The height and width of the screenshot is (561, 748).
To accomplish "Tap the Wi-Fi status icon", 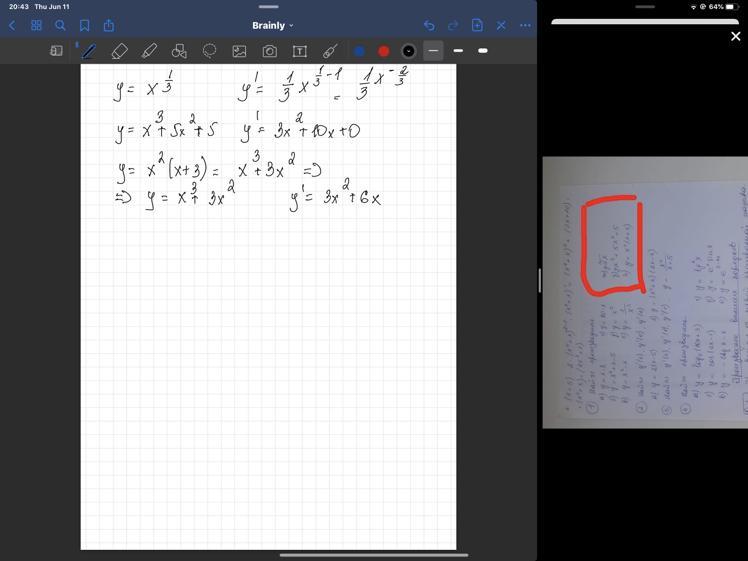I will click(694, 7).
